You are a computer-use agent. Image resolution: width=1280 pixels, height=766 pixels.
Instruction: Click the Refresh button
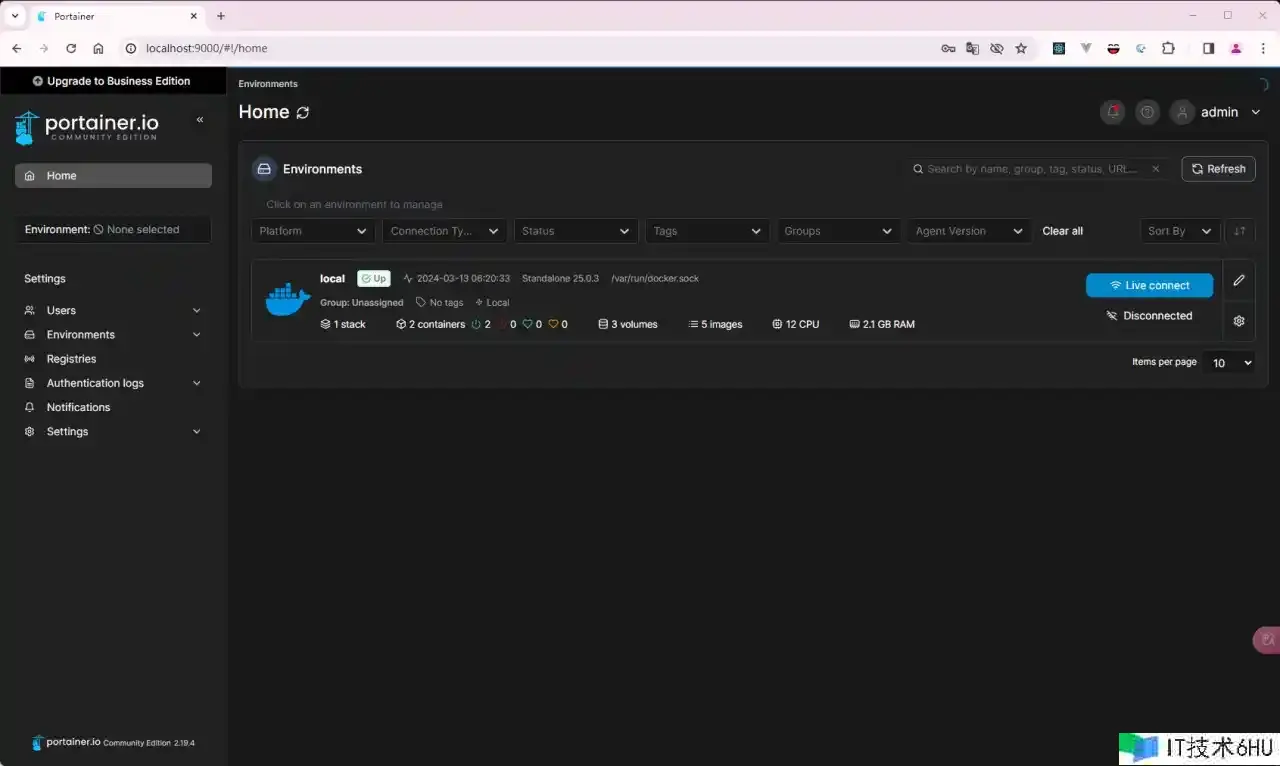[1218, 169]
